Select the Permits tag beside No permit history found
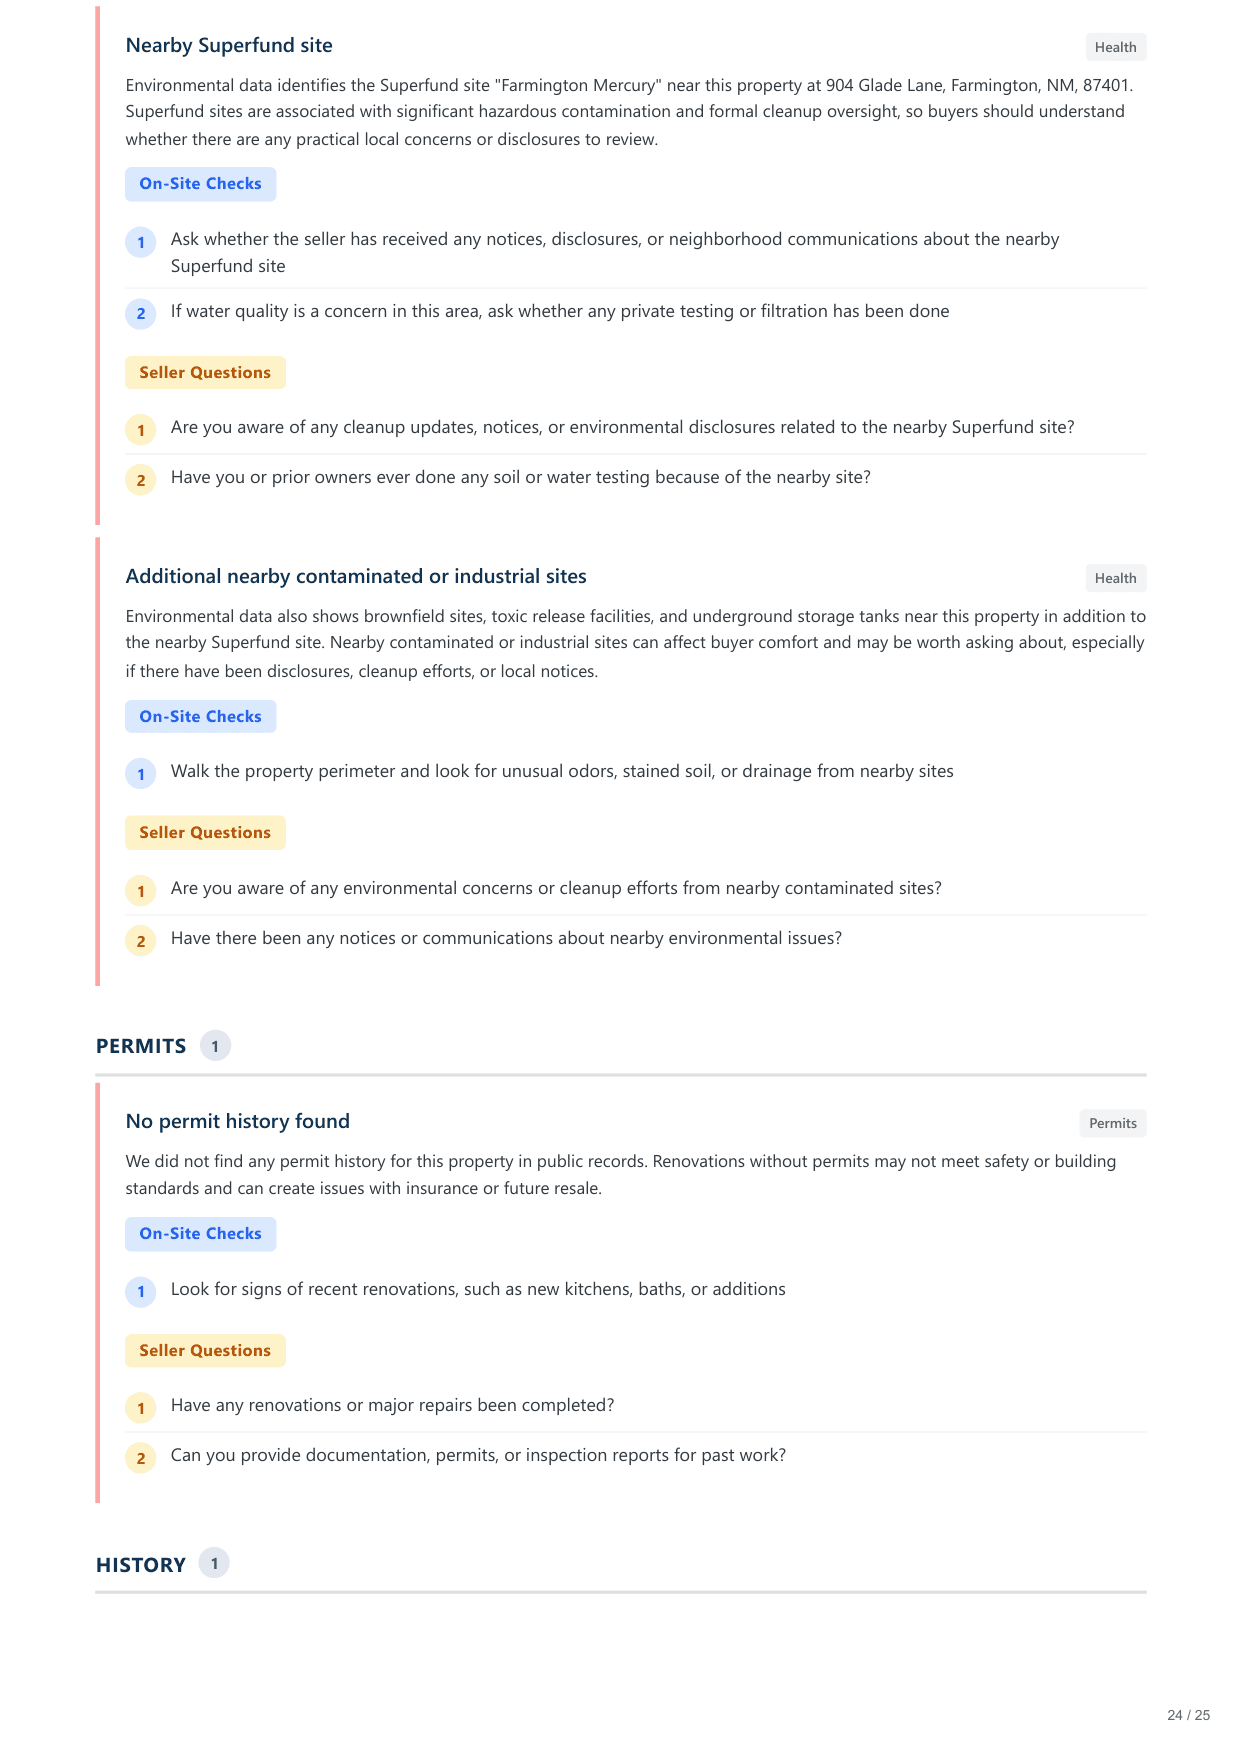Viewport: 1242px width, 1754px height. [1112, 1123]
